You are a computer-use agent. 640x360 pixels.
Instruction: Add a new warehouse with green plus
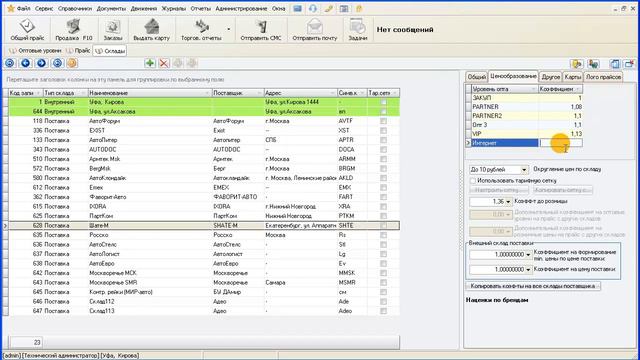pyautogui.click(x=150, y=63)
